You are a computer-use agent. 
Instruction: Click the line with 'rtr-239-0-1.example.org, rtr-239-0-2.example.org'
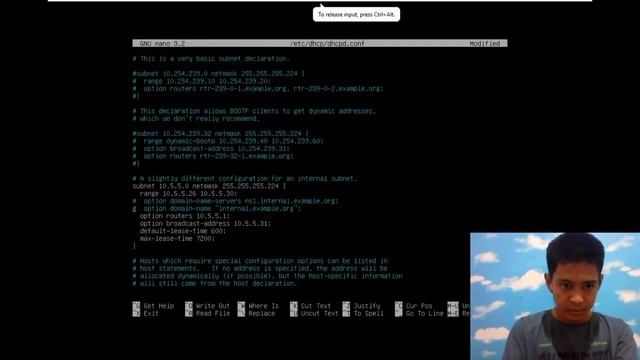tap(258, 89)
